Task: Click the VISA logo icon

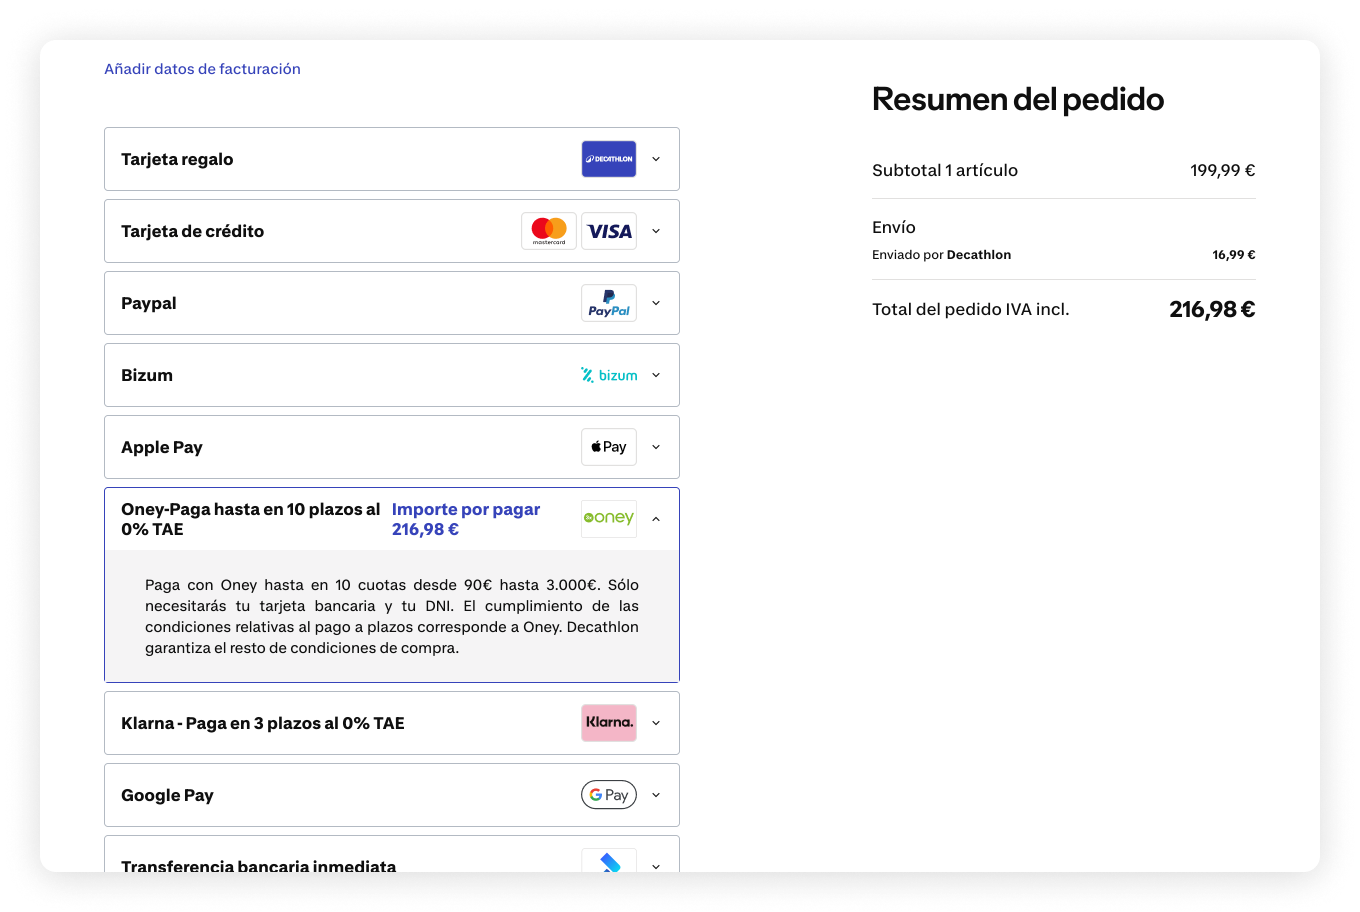Action: pos(609,231)
